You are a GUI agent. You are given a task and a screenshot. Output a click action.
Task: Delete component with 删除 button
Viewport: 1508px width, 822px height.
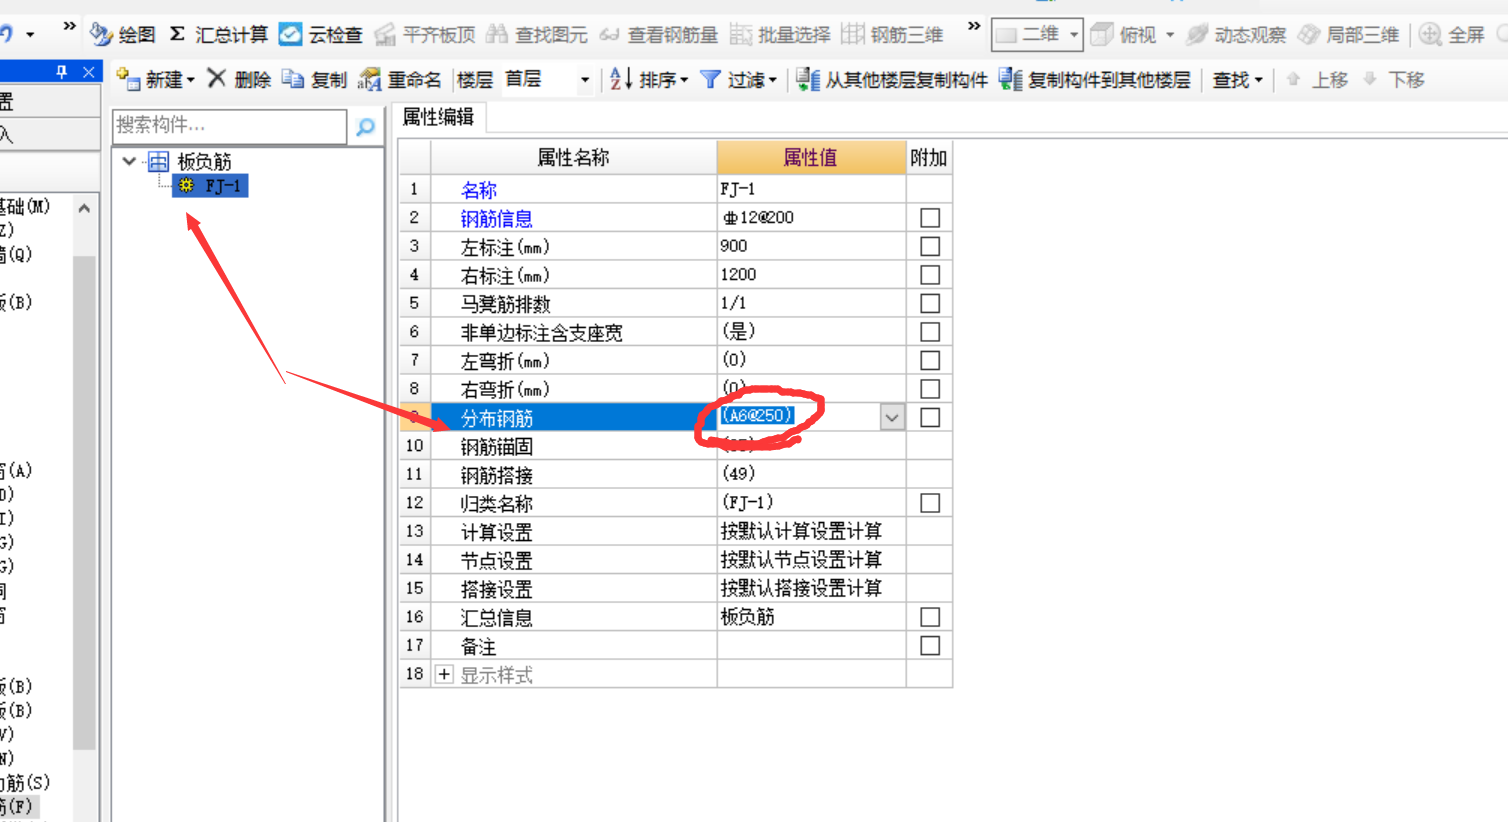tap(239, 79)
